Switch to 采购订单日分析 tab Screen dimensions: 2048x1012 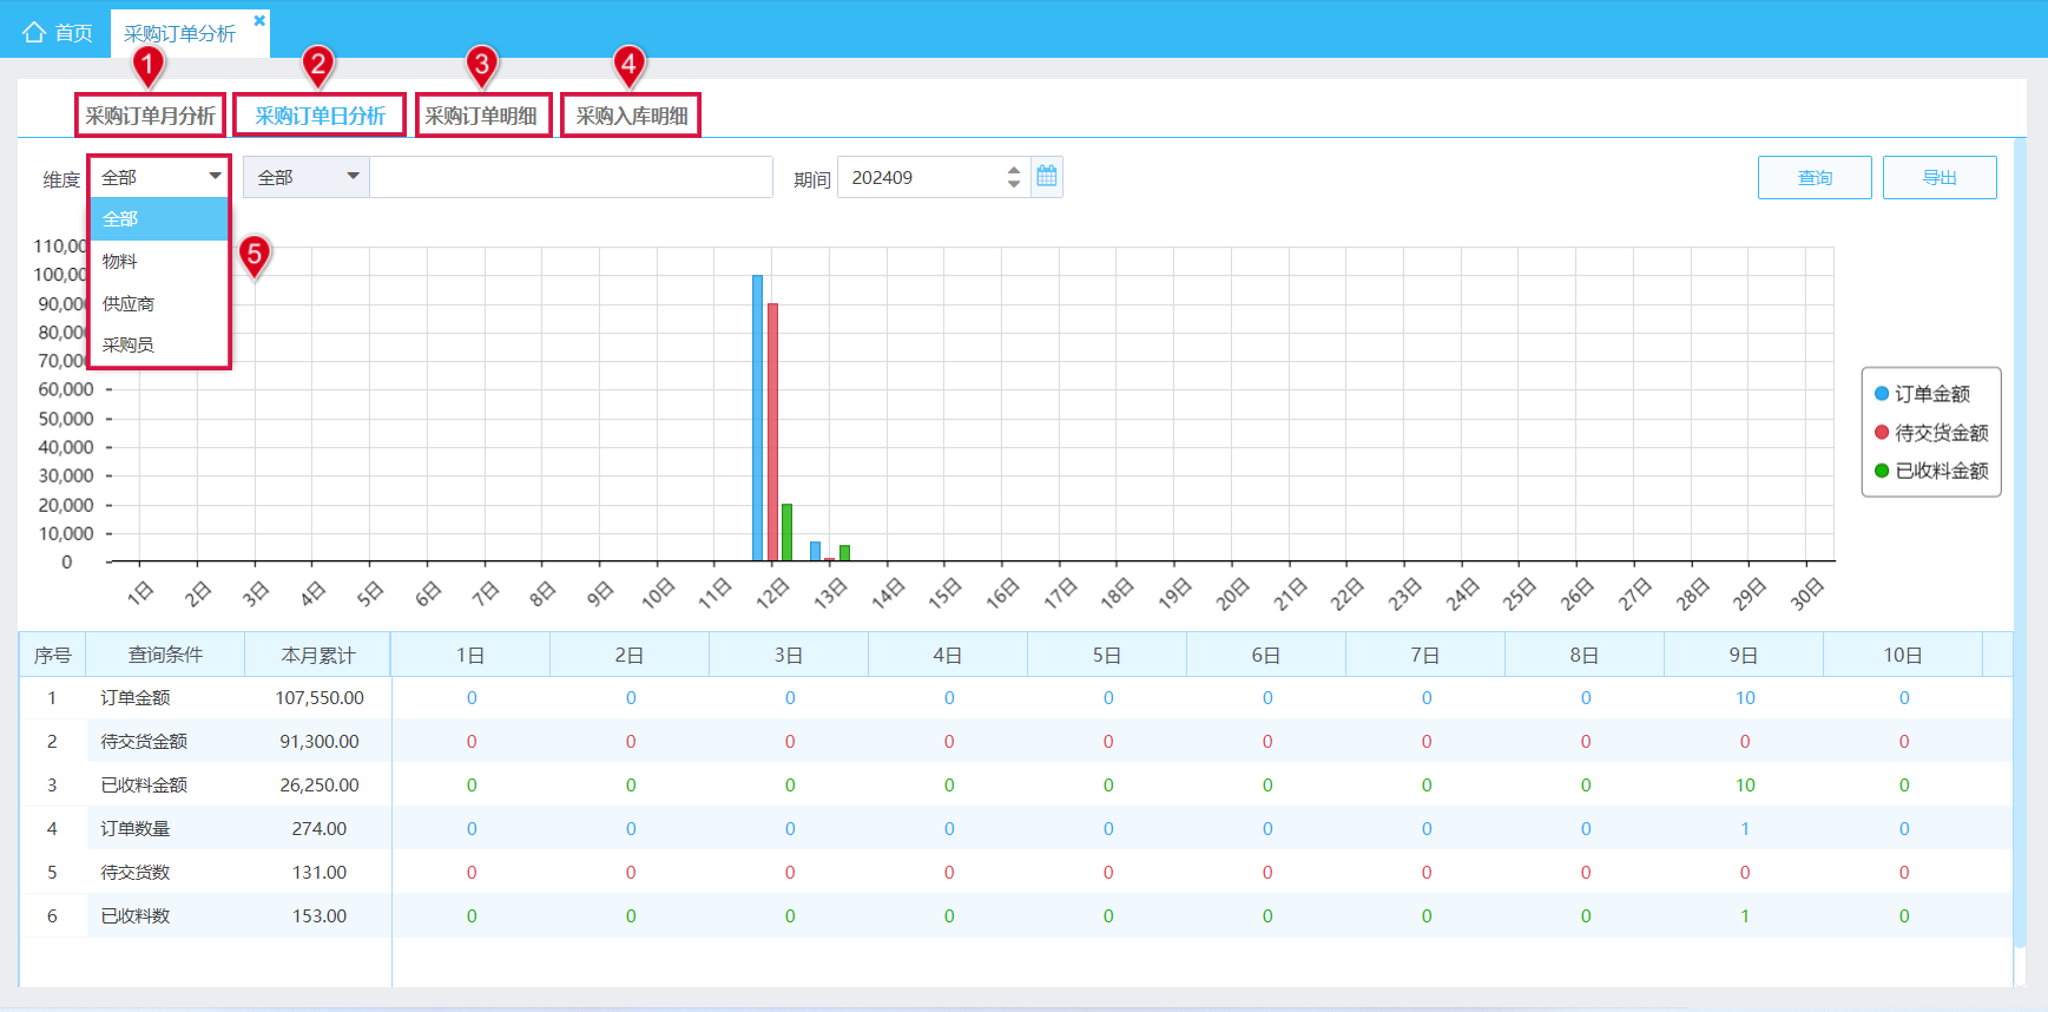[x=320, y=115]
